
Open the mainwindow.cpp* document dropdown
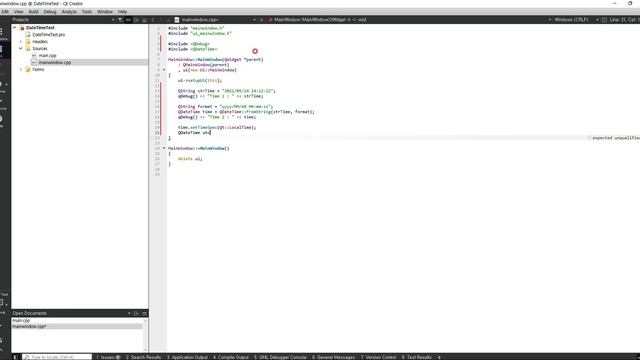(x=254, y=20)
